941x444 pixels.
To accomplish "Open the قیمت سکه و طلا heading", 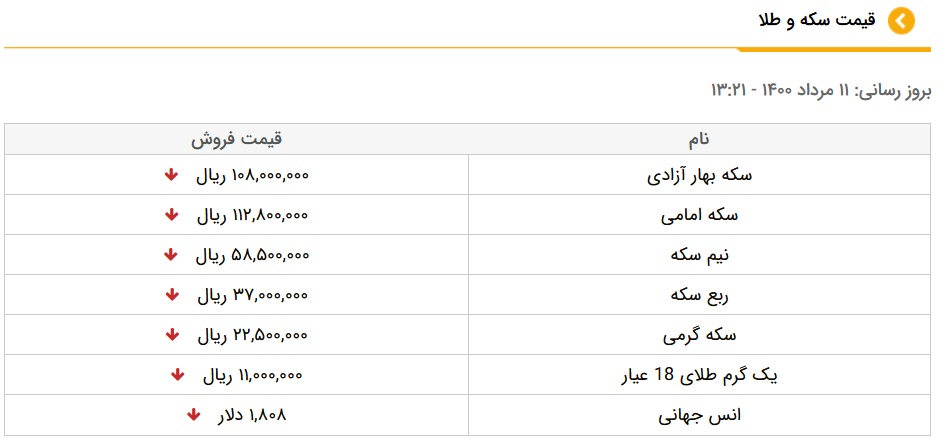I will 818,21.
